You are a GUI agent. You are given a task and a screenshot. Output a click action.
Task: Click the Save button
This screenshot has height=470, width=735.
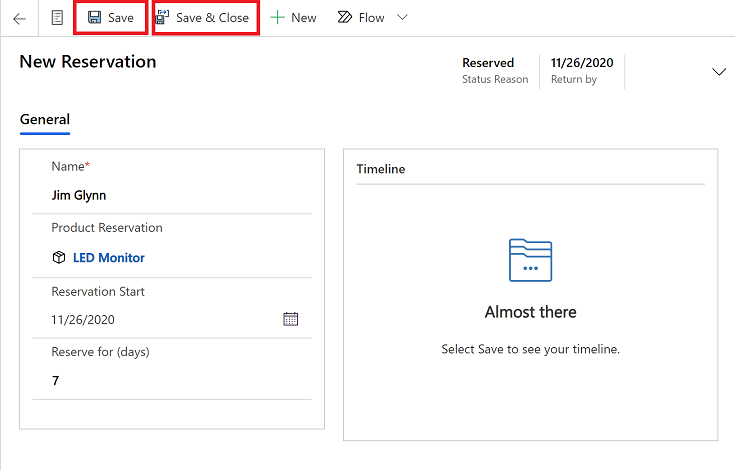pyautogui.click(x=111, y=18)
